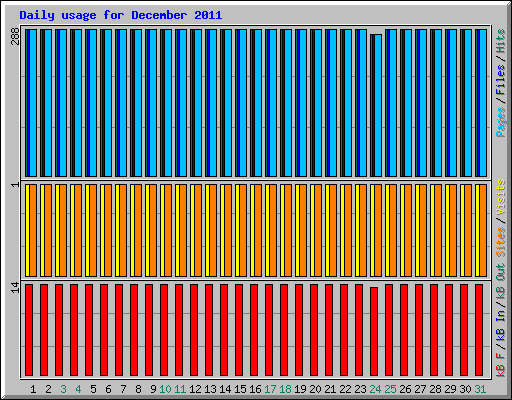Click day label 20 on the bottom axis
This screenshot has height=400, width=512.
[315, 389]
